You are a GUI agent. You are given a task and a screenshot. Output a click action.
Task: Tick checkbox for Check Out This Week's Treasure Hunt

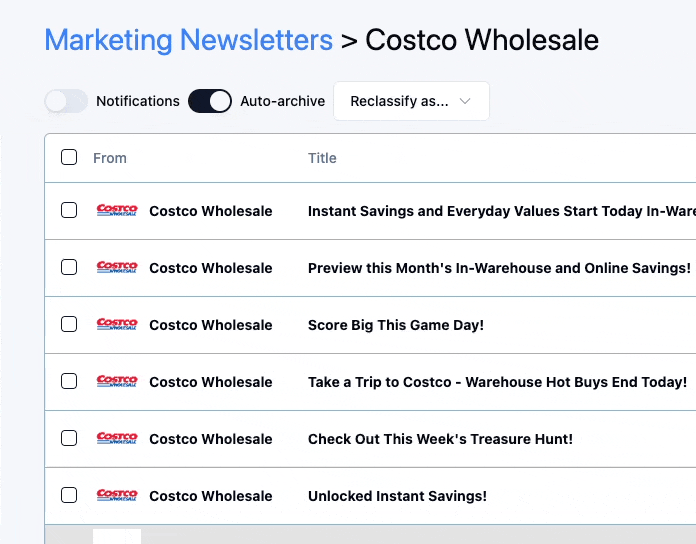pyautogui.click(x=69, y=438)
